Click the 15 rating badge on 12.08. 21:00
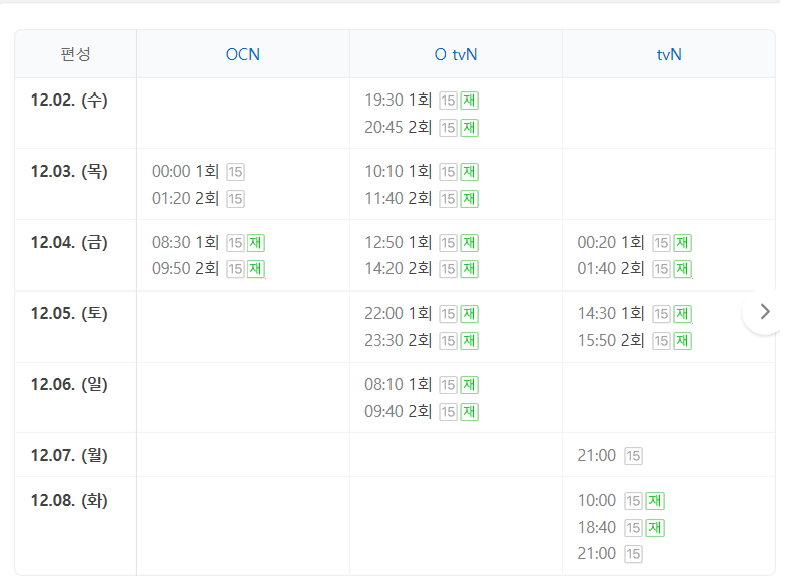Image resolution: width=803 pixels, height=579 pixels. coord(633,554)
